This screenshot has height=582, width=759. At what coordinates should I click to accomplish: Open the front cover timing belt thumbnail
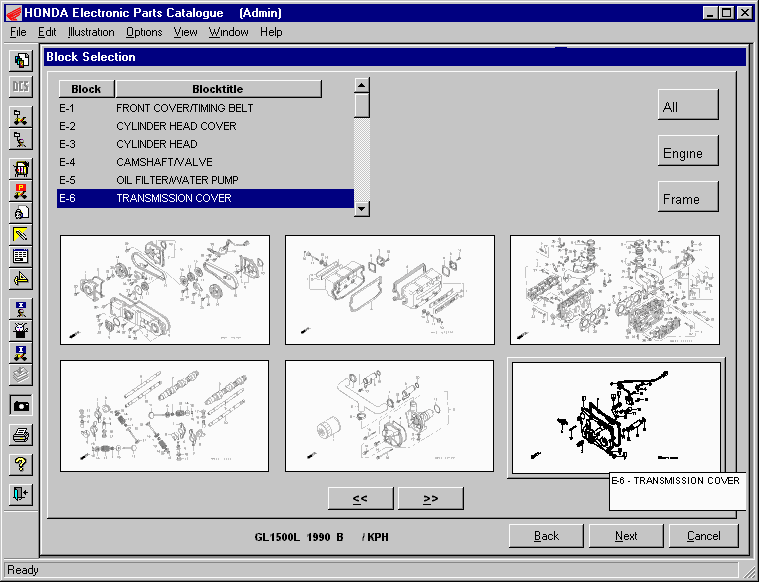(x=165, y=290)
